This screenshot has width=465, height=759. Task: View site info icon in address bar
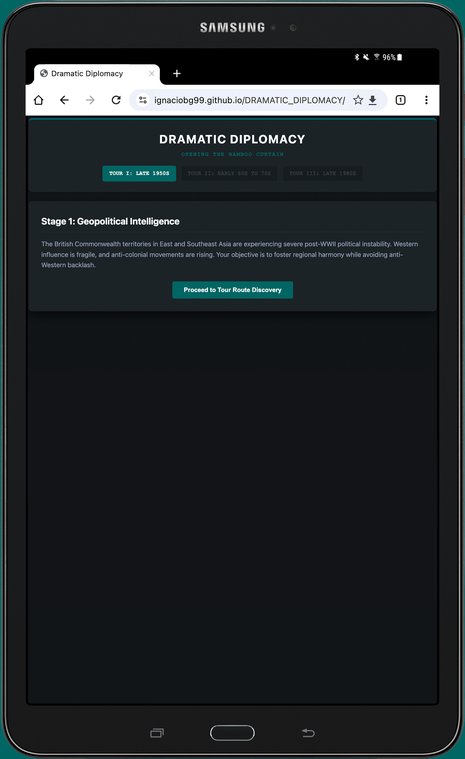(143, 100)
